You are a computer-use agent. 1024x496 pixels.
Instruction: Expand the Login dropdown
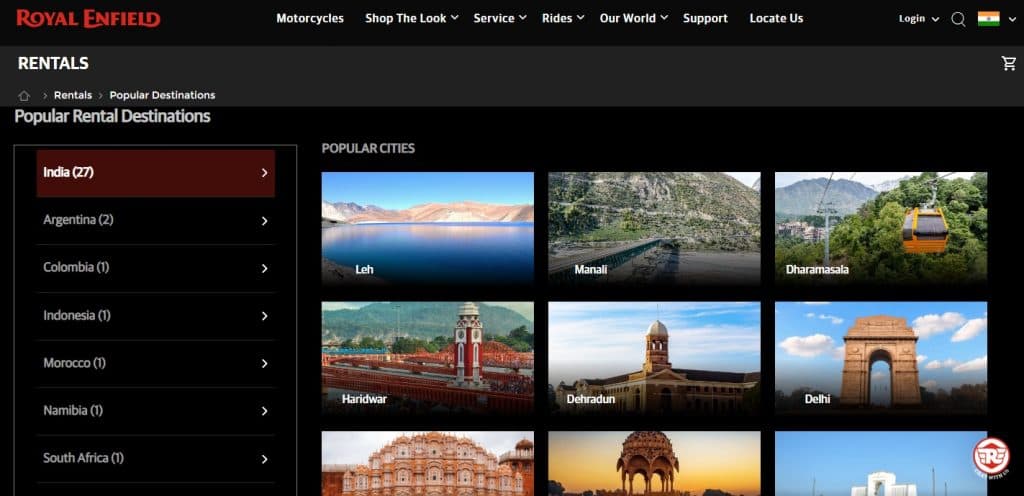click(918, 19)
